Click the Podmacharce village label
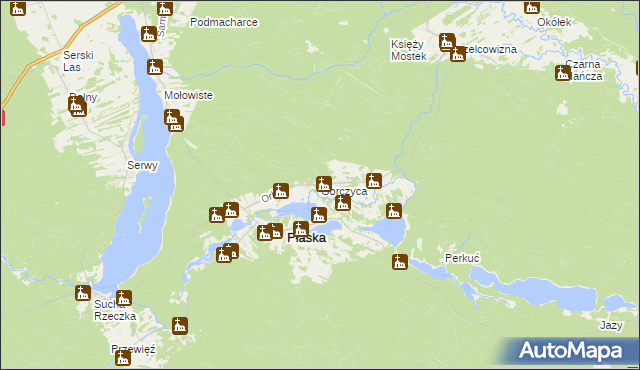 pos(224,22)
